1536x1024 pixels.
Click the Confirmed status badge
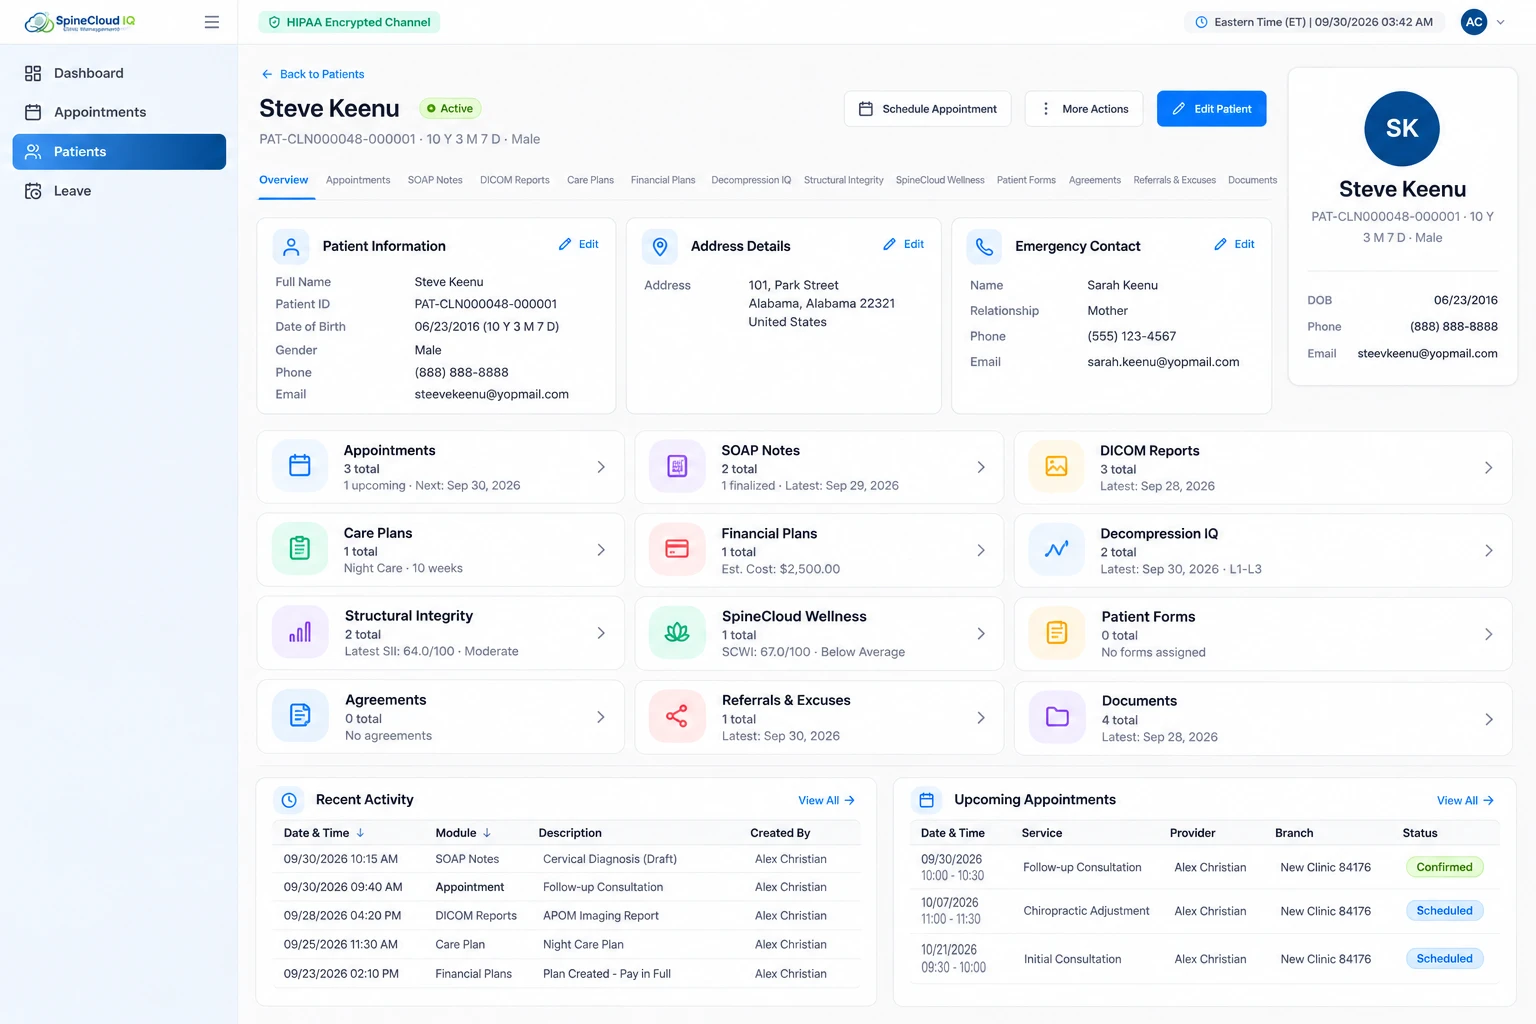(x=1444, y=867)
